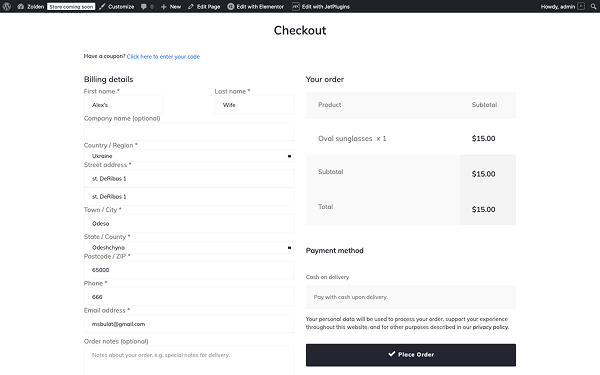Click Pay with cash upon delivery text

point(351,297)
